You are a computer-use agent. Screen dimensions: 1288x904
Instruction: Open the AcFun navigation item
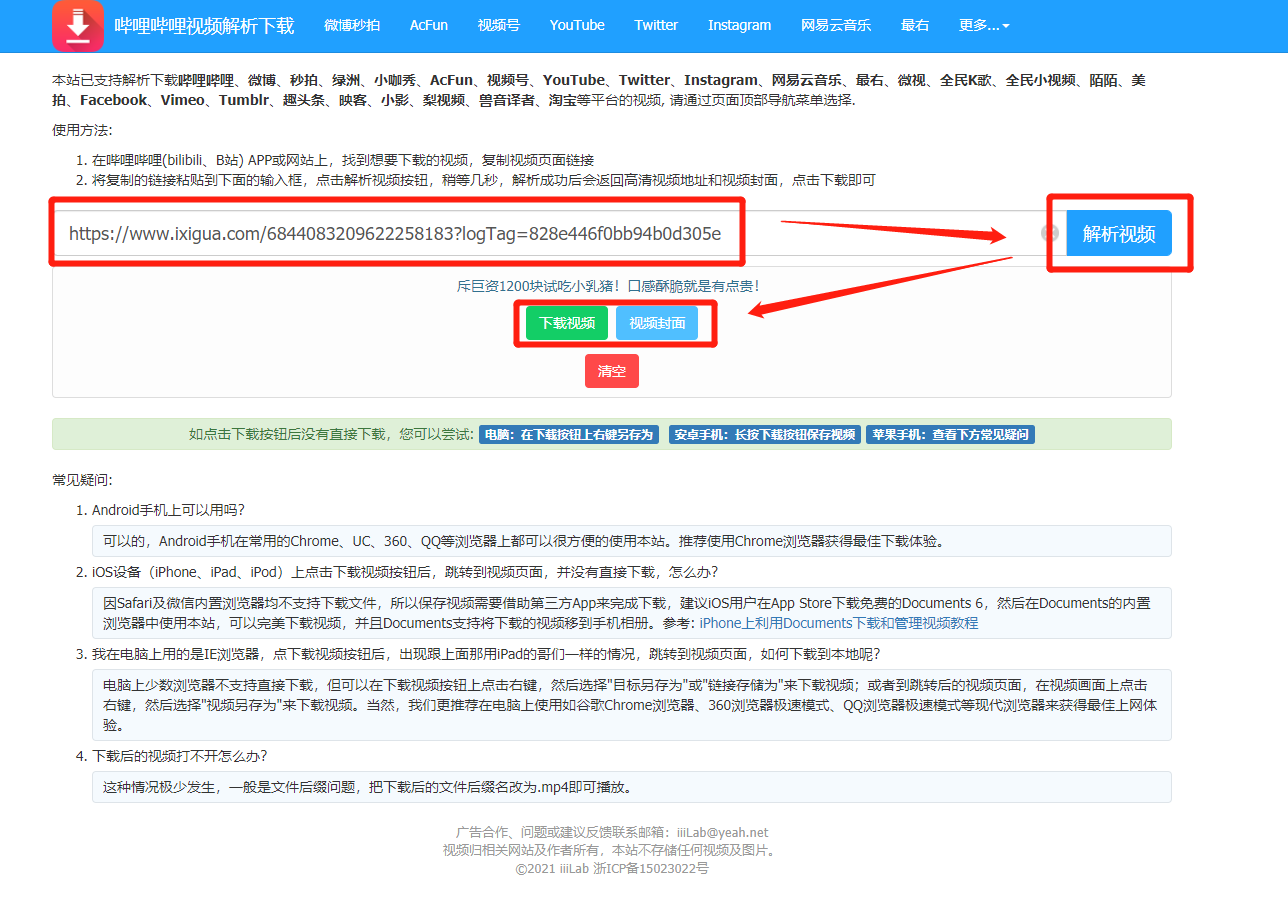click(429, 26)
